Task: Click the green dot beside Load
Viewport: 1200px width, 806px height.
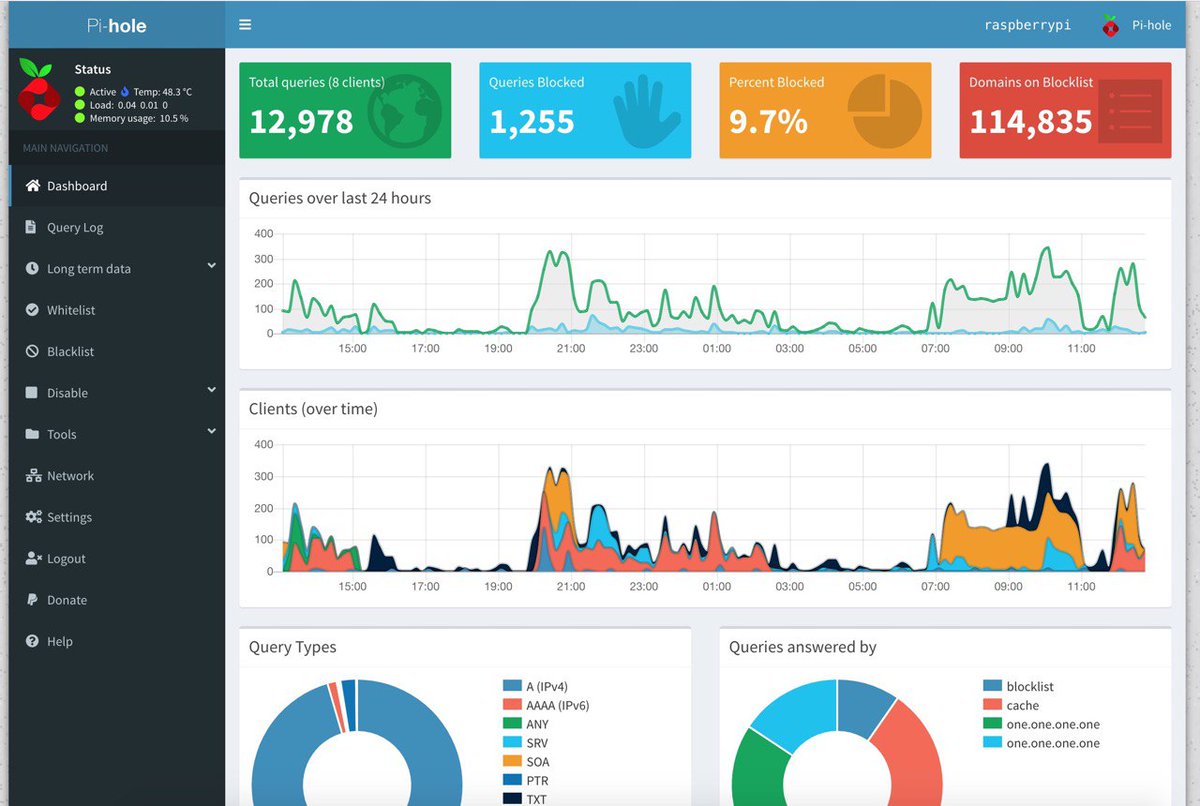Action: pyautogui.click(x=80, y=105)
